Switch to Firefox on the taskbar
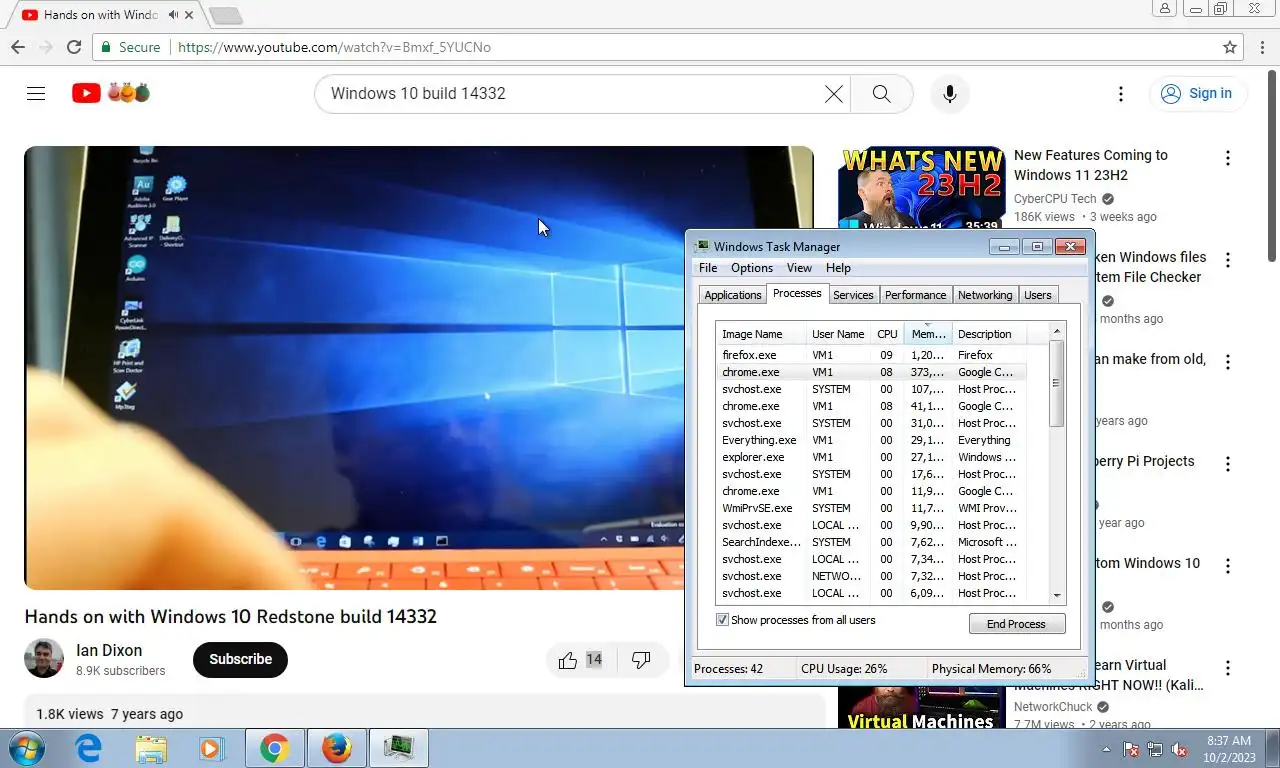 click(x=337, y=748)
